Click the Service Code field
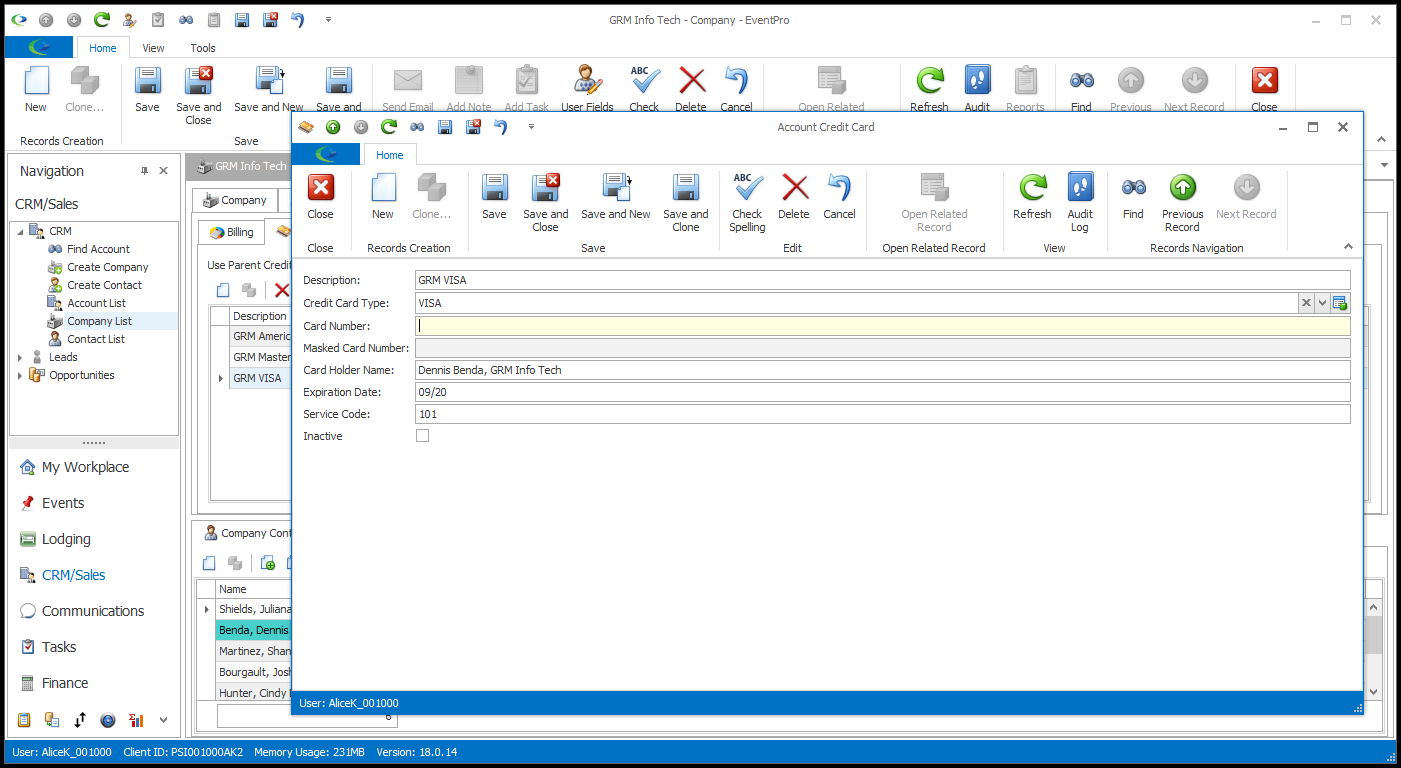Image resolution: width=1401 pixels, height=768 pixels. [882, 414]
